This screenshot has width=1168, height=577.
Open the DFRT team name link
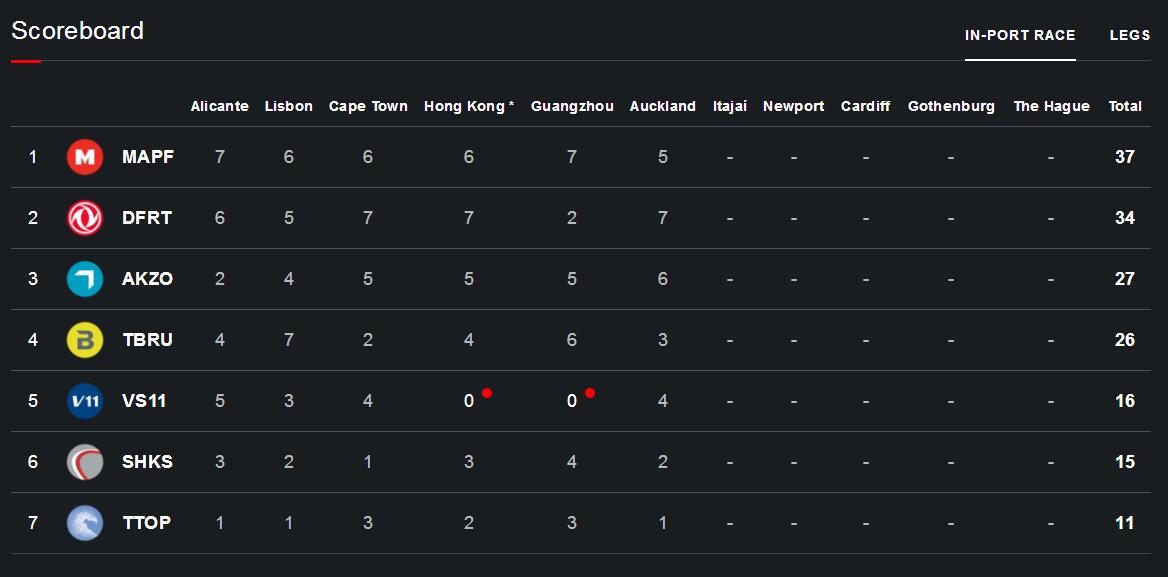click(x=147, y=218)
